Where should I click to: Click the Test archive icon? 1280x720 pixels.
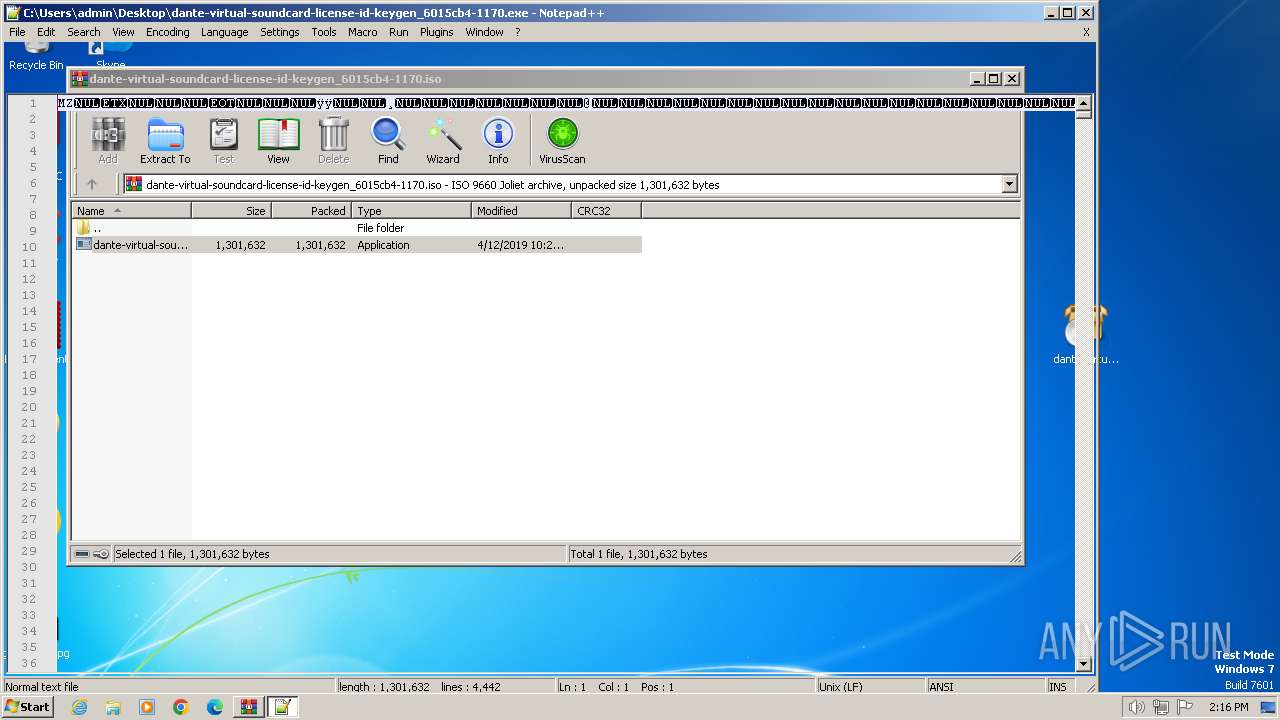pos(223,140)
